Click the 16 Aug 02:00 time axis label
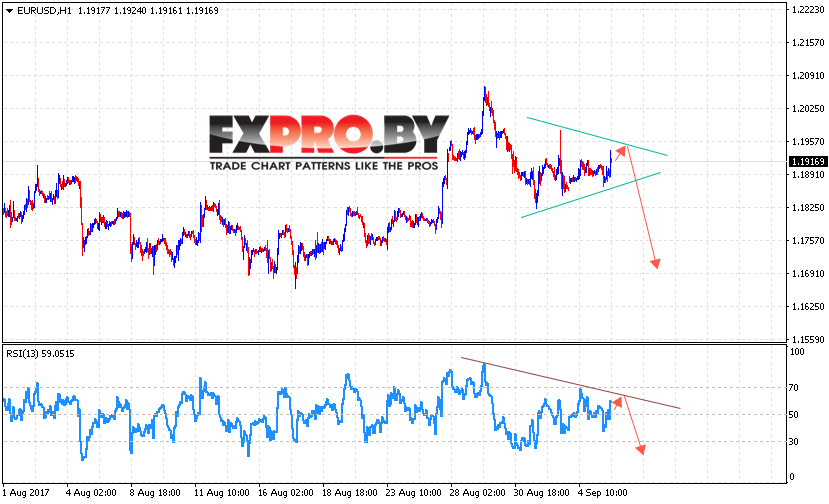The width and height of the screenshot is (829, 504). [285, 492]
